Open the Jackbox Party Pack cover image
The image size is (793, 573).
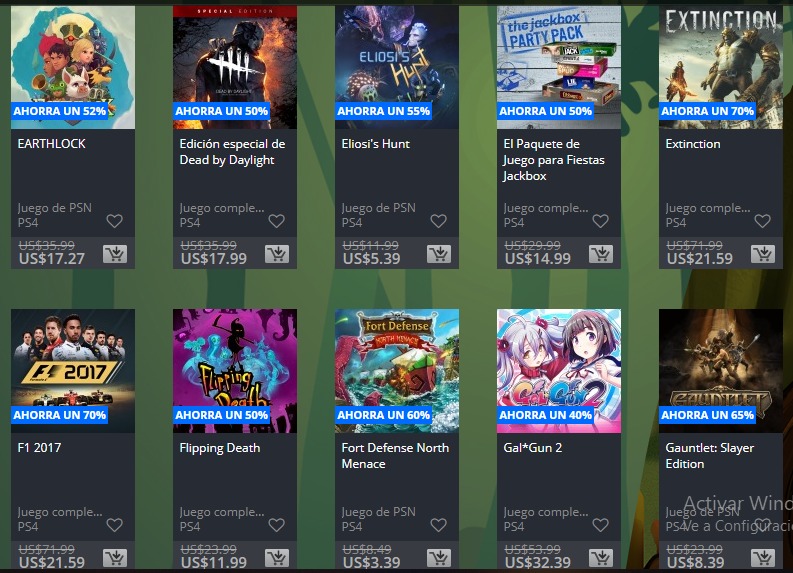tap(559, 67)
